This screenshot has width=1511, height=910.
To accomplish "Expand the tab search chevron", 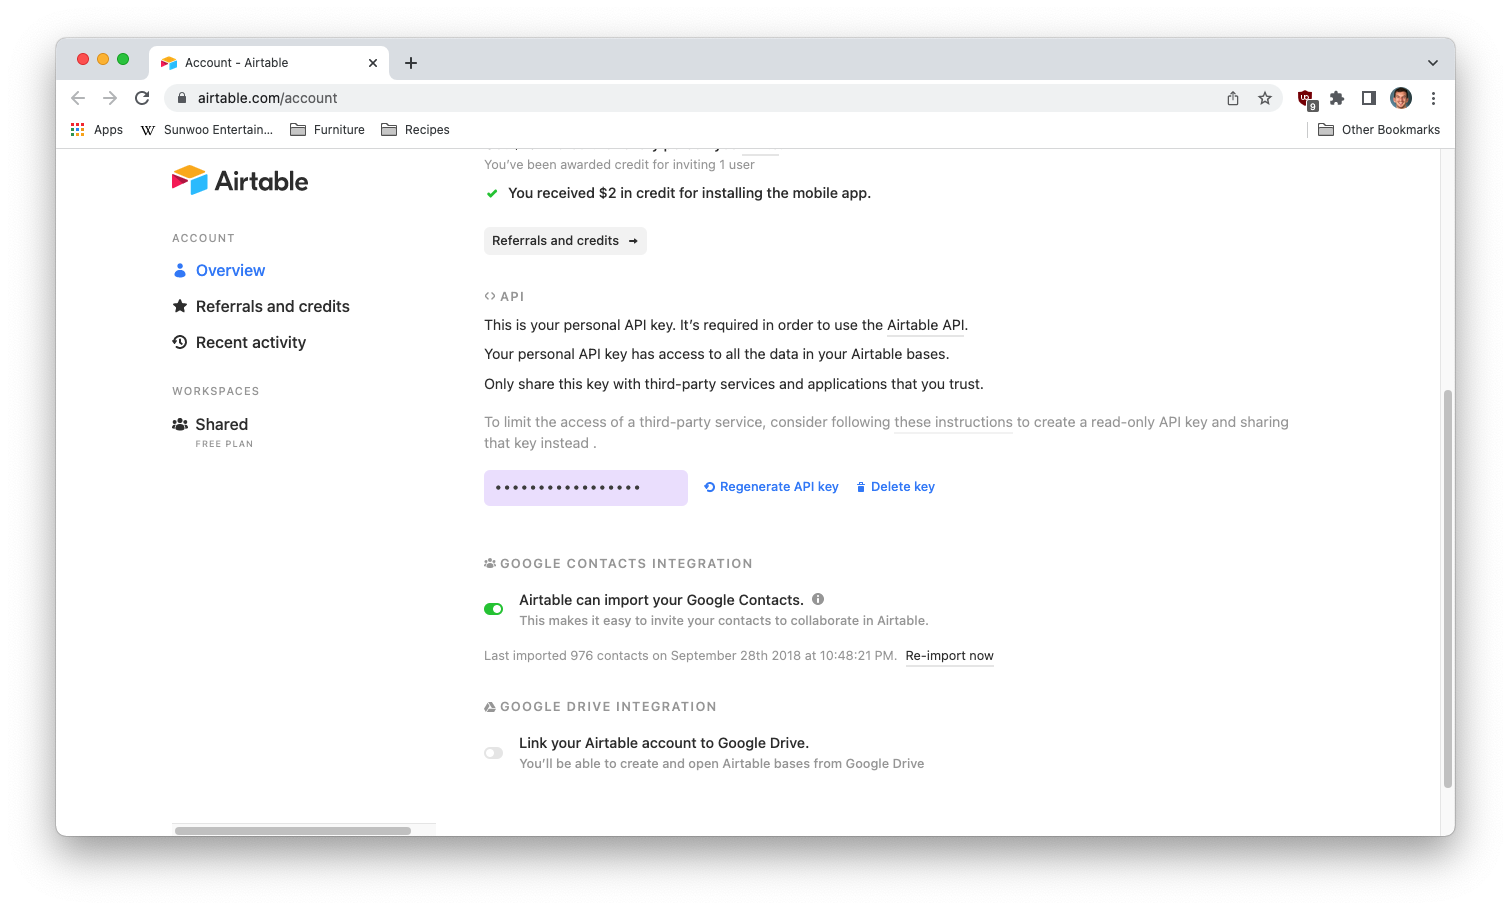I will pyautogui.click(x=1433, y=63).
